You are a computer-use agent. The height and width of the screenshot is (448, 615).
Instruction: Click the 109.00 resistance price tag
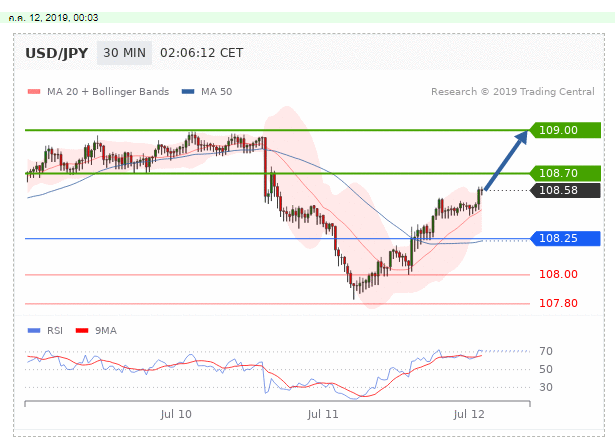[565, 130]
